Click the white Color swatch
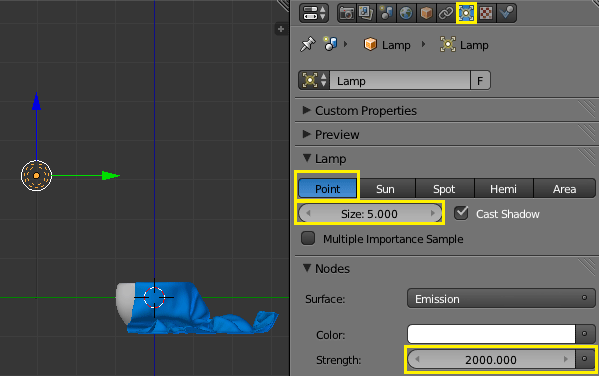This screenshot has height=376, width=599. click(491, 334)
